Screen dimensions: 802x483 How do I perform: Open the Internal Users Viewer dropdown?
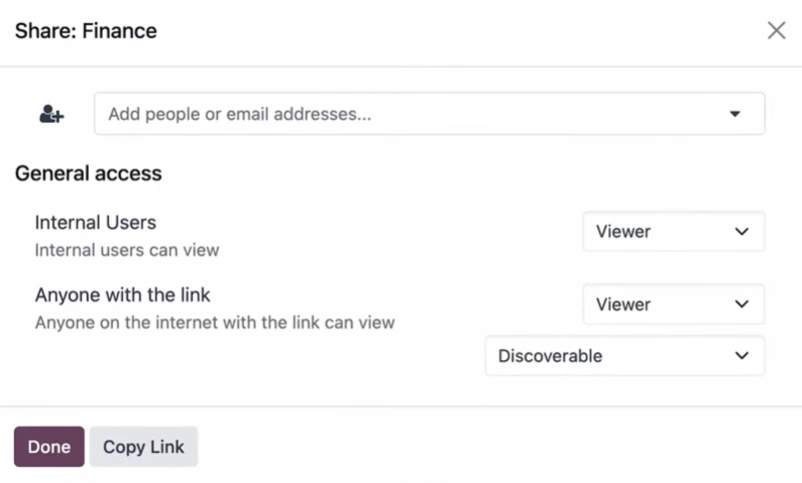pos(674,231)
